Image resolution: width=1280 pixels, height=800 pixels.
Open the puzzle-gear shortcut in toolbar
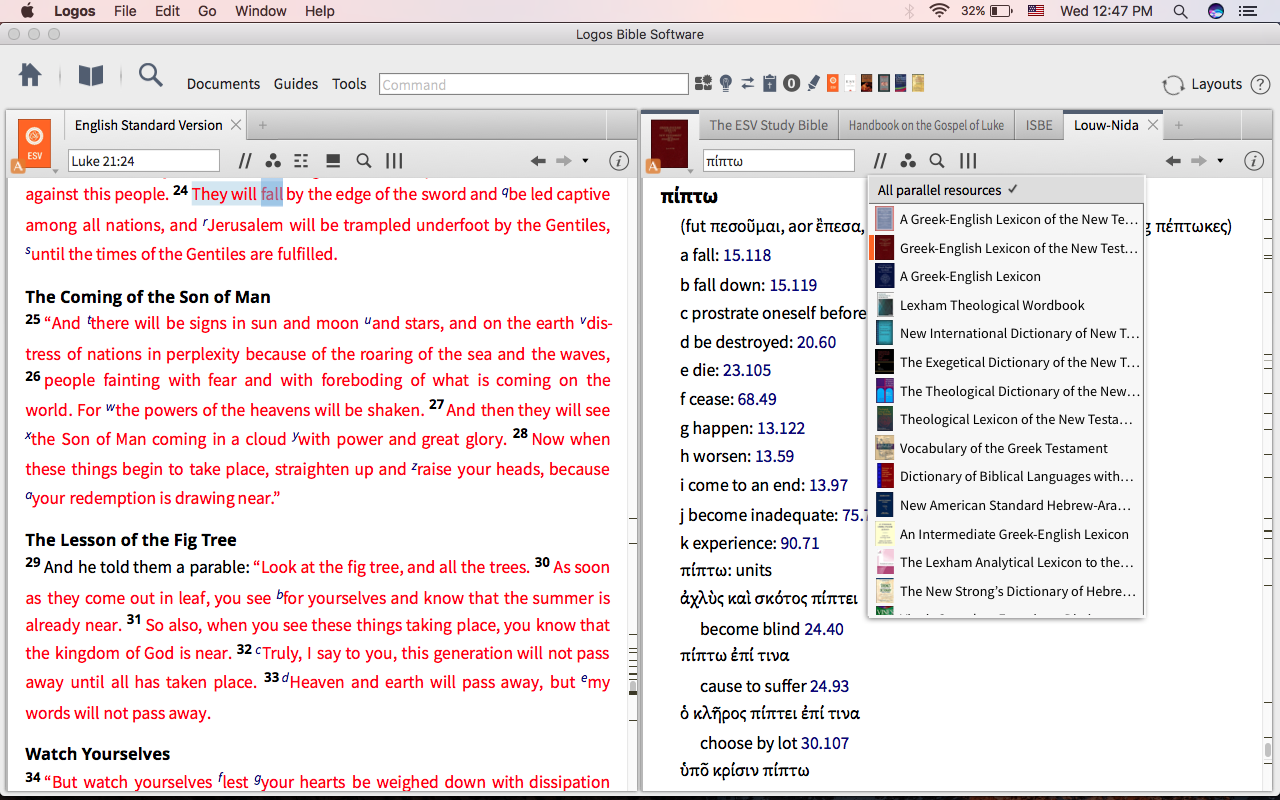coord(704,84)
